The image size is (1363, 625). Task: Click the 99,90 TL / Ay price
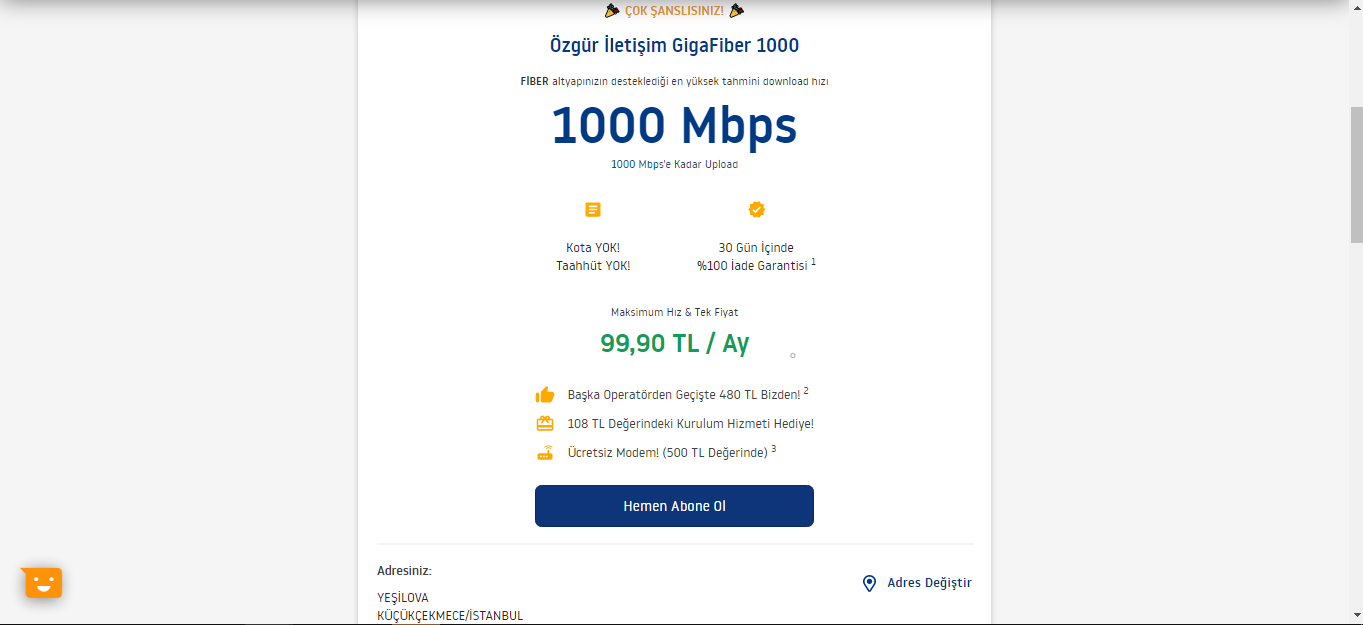click(674, 343)
